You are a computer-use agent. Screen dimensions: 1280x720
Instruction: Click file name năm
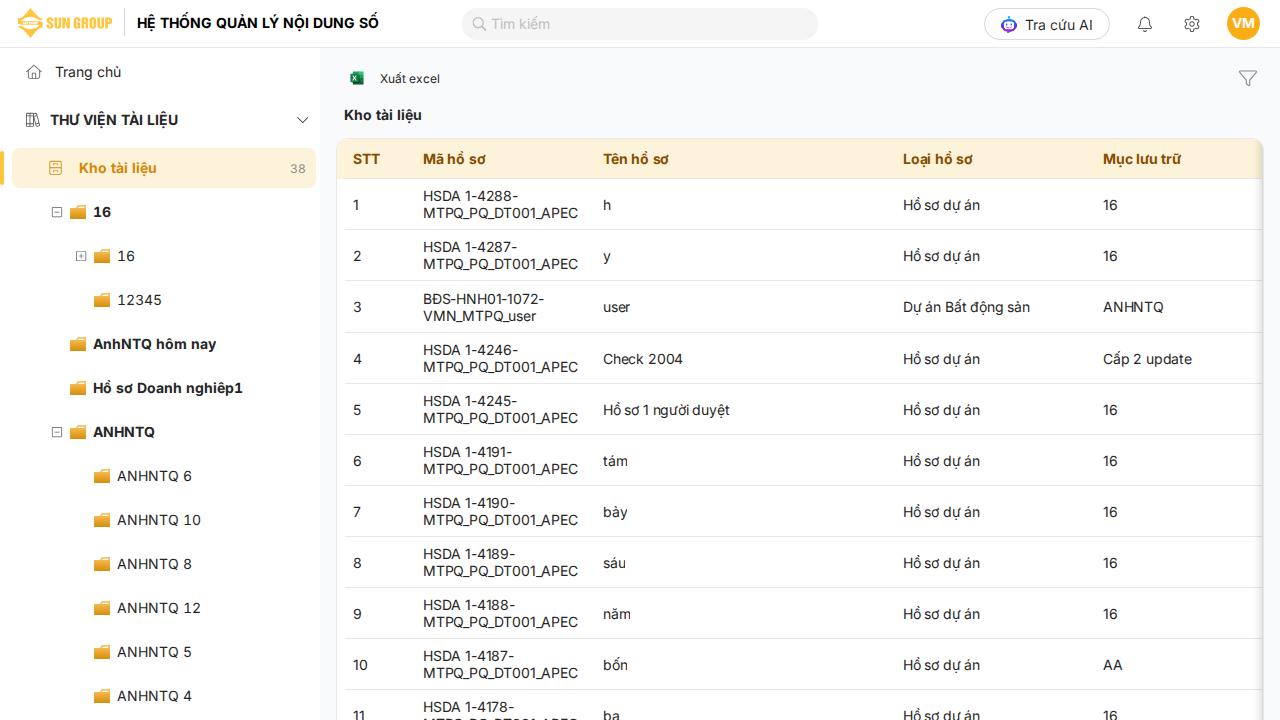pyautogui.click(x=617, y=614)
